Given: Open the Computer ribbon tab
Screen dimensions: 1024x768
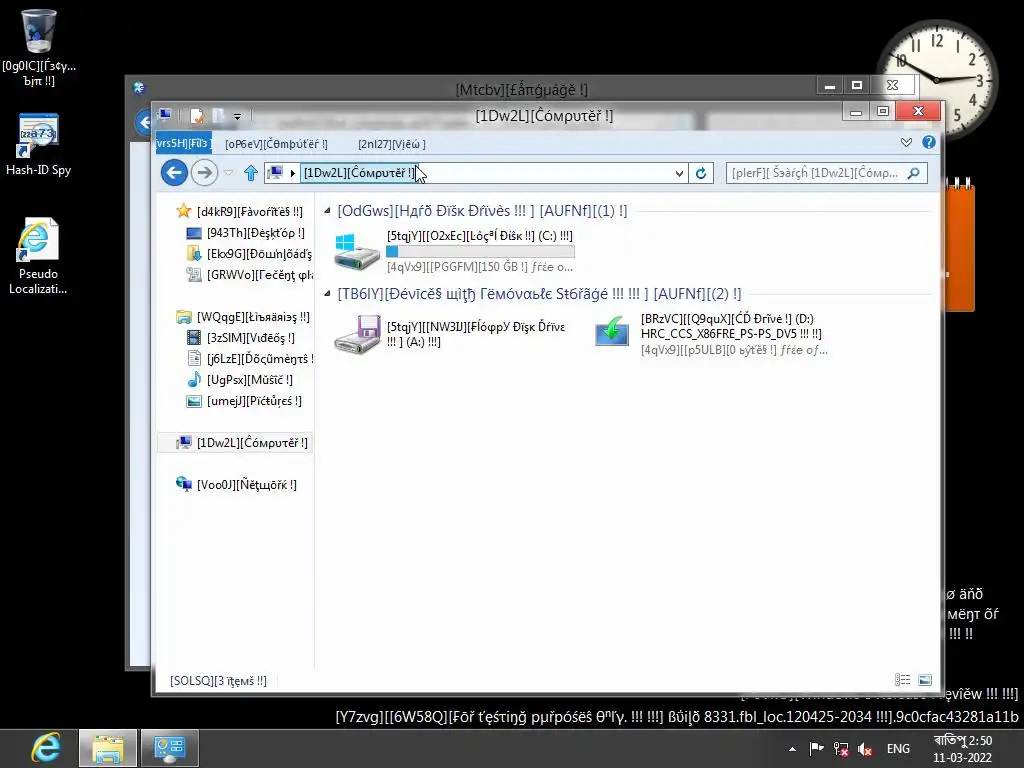Looking at the screenshot, I should tap(276, 144).
